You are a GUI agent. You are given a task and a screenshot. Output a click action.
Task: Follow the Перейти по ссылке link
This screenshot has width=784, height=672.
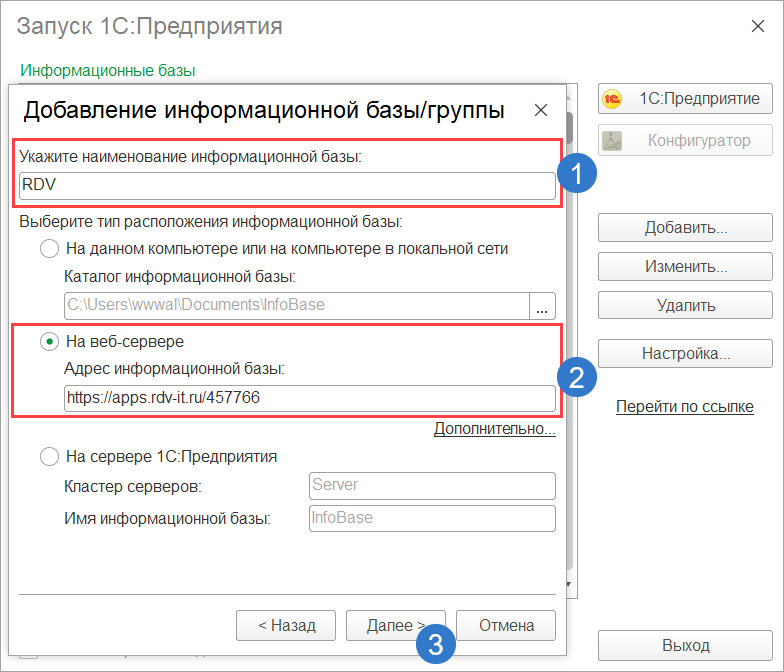[684, 406]
